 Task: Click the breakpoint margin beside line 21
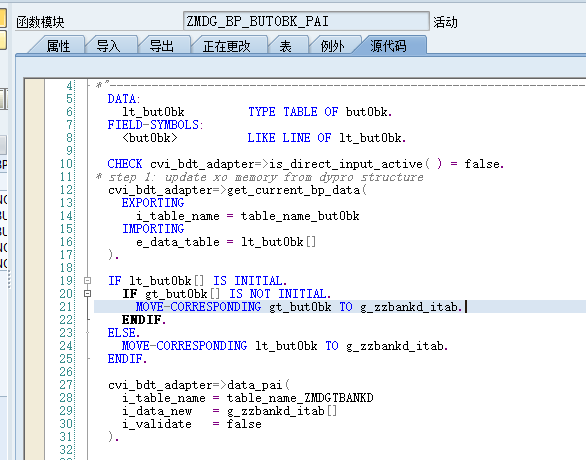pyautogui.click(x=34, y=307)
